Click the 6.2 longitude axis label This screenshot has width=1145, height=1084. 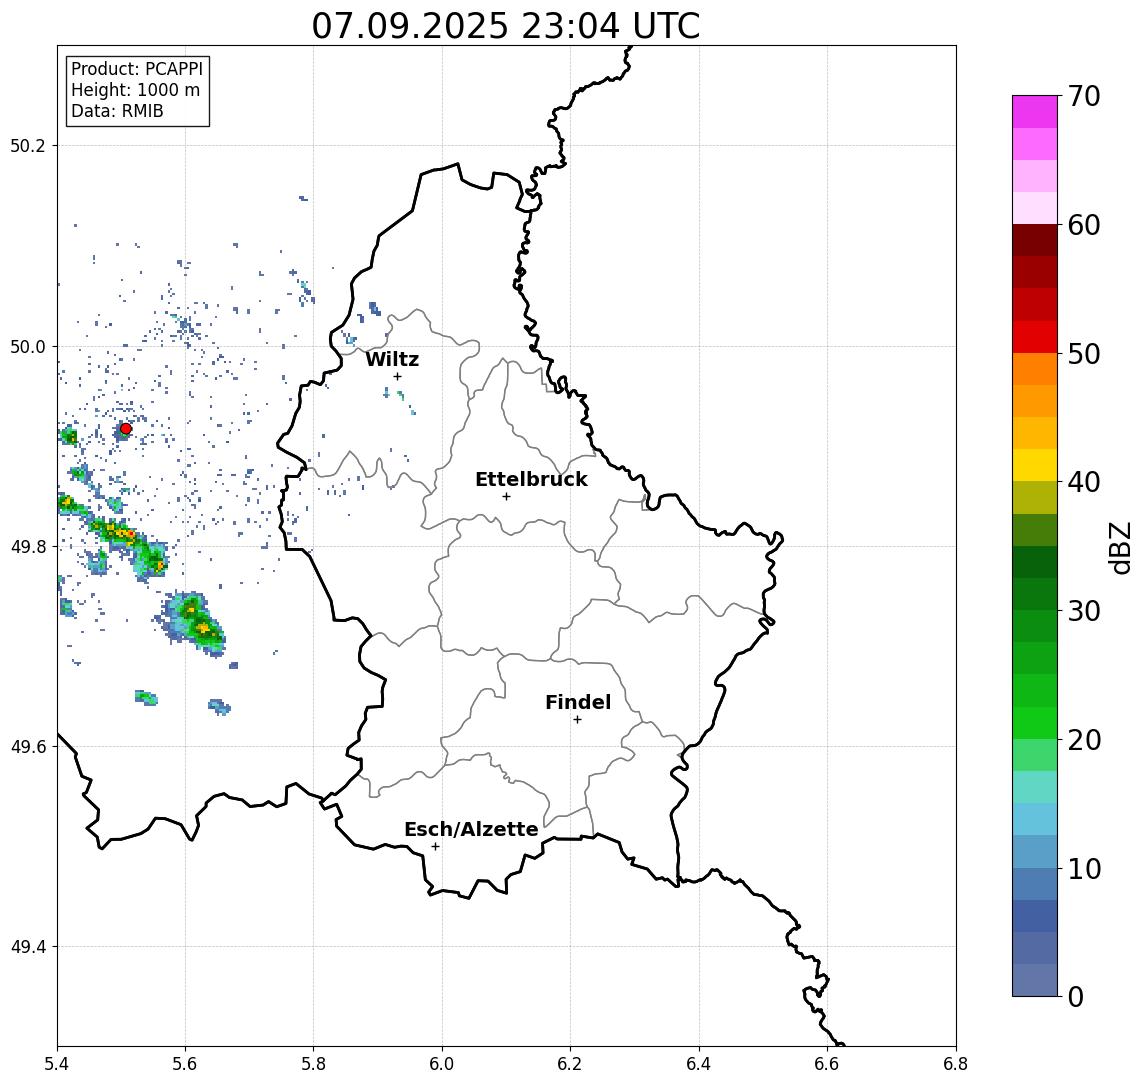click(x=570, y=1064)
